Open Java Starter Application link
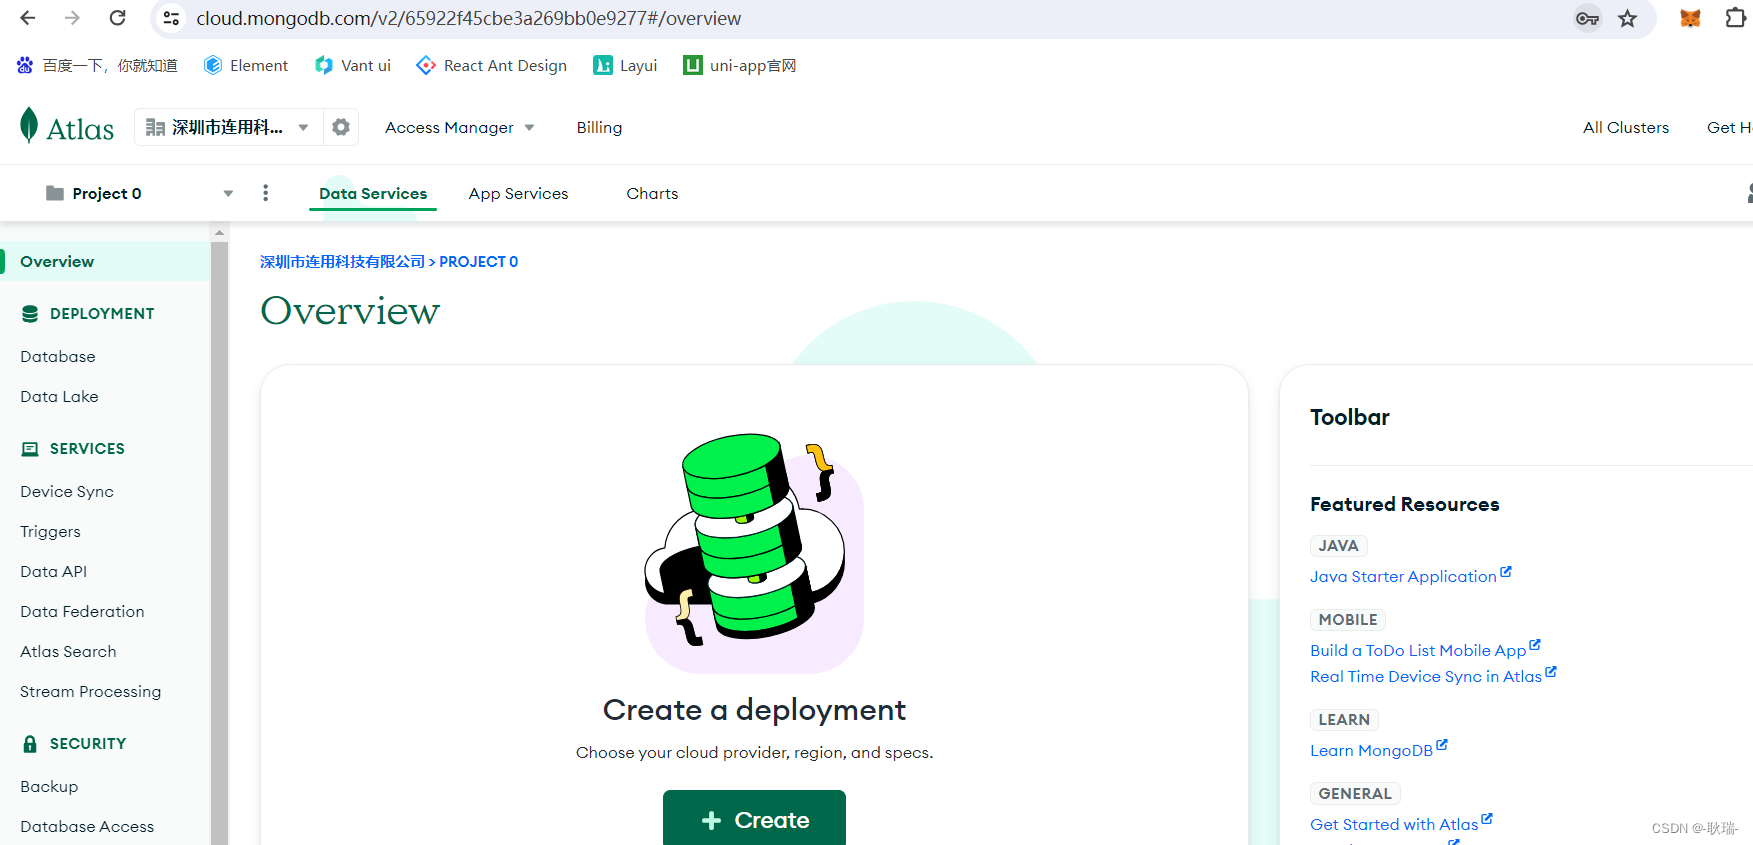Screen dimensions: 1753x845 coord(1410,576)
